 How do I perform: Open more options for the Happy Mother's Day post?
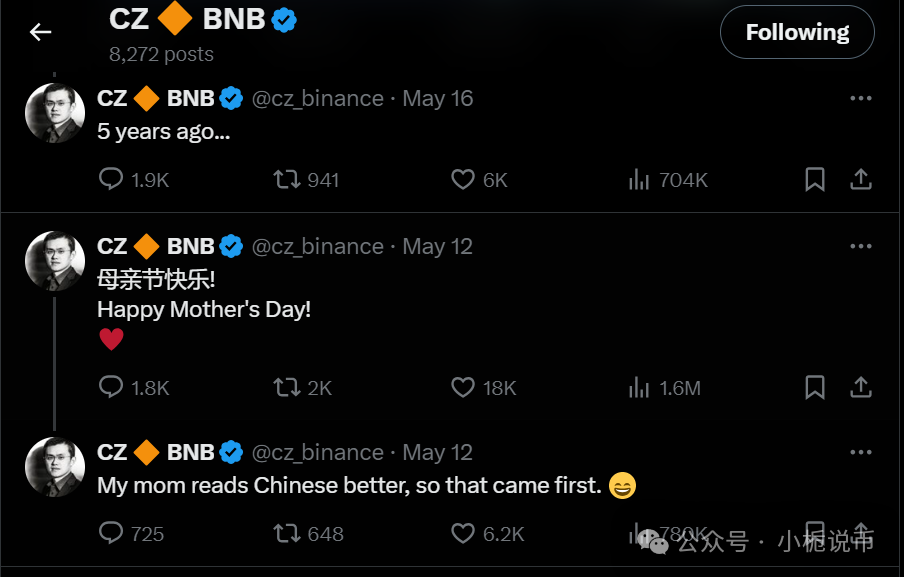pos(860,246)
